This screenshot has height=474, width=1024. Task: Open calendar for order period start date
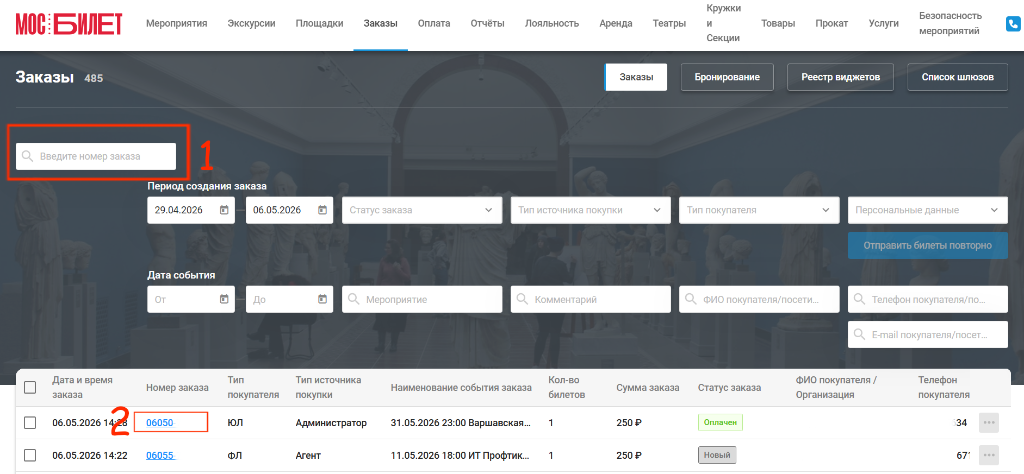[224, 210]
